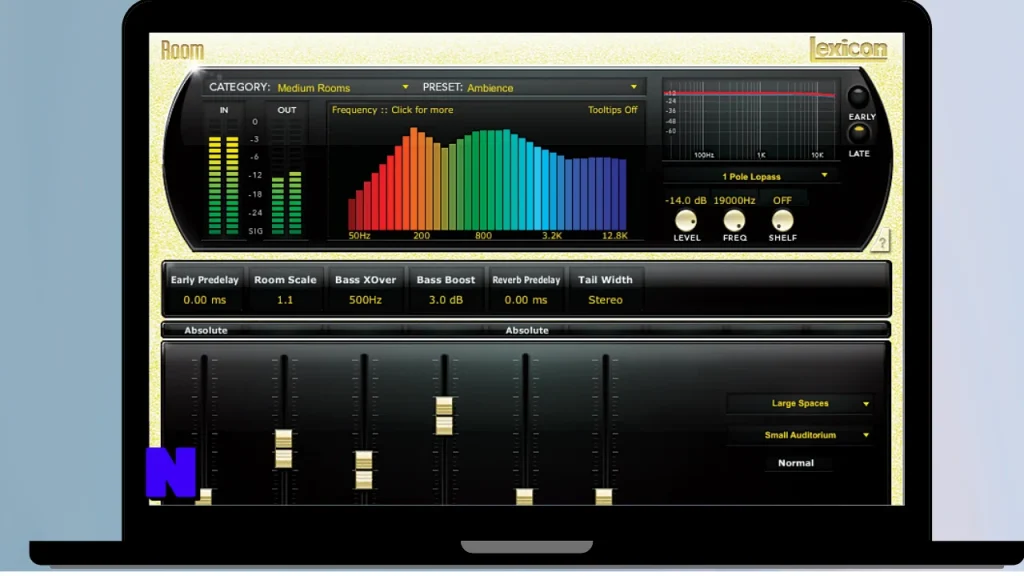Click the Tail Width fader handle
The width and height of the screenshot is (1024, 576).
pos(604,497)
